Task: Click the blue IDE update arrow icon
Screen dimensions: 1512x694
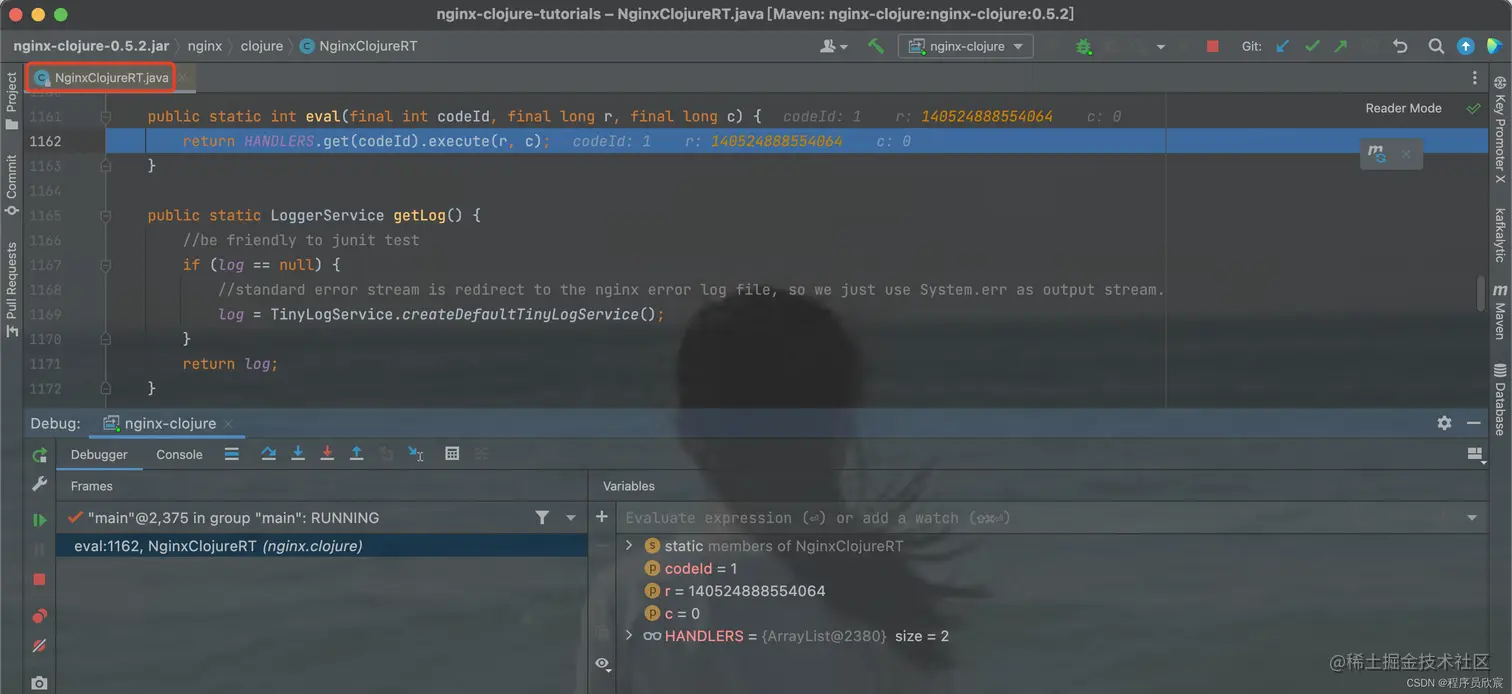Action: click(1465, 46)
